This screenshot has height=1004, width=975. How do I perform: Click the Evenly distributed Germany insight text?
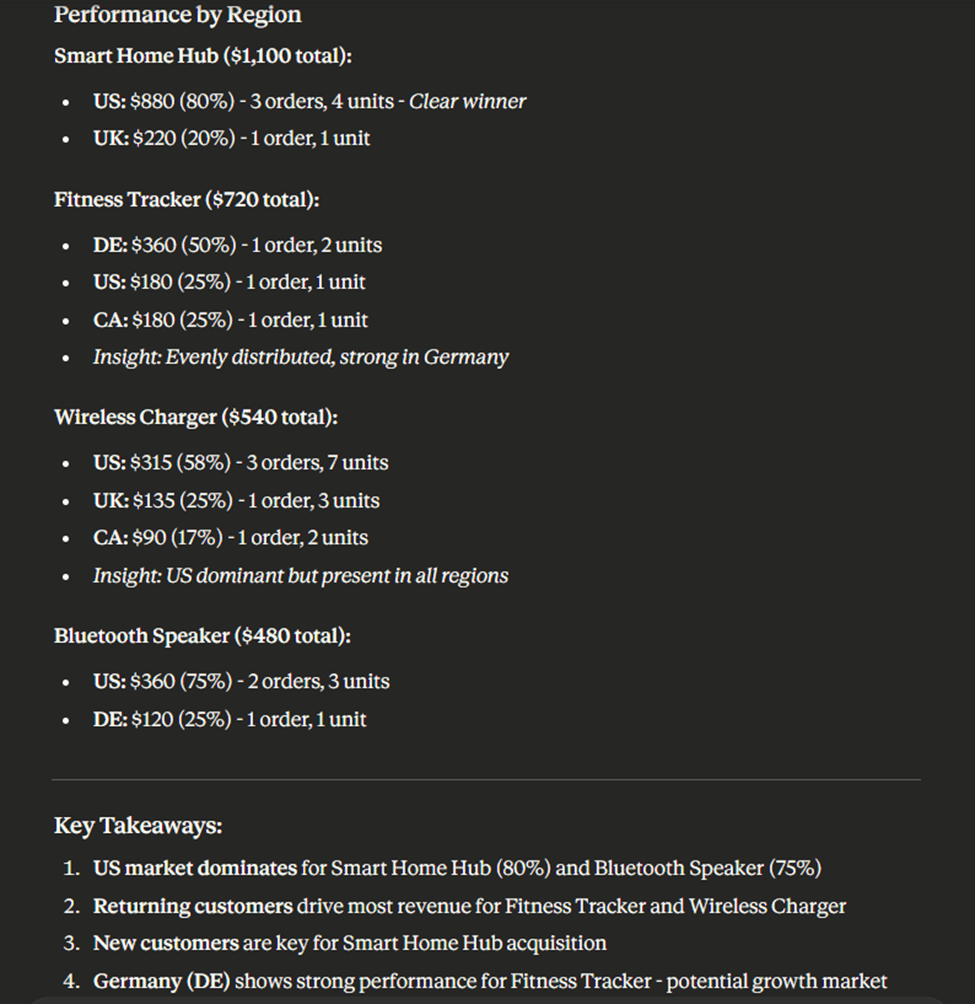click(x=301, y=357)
